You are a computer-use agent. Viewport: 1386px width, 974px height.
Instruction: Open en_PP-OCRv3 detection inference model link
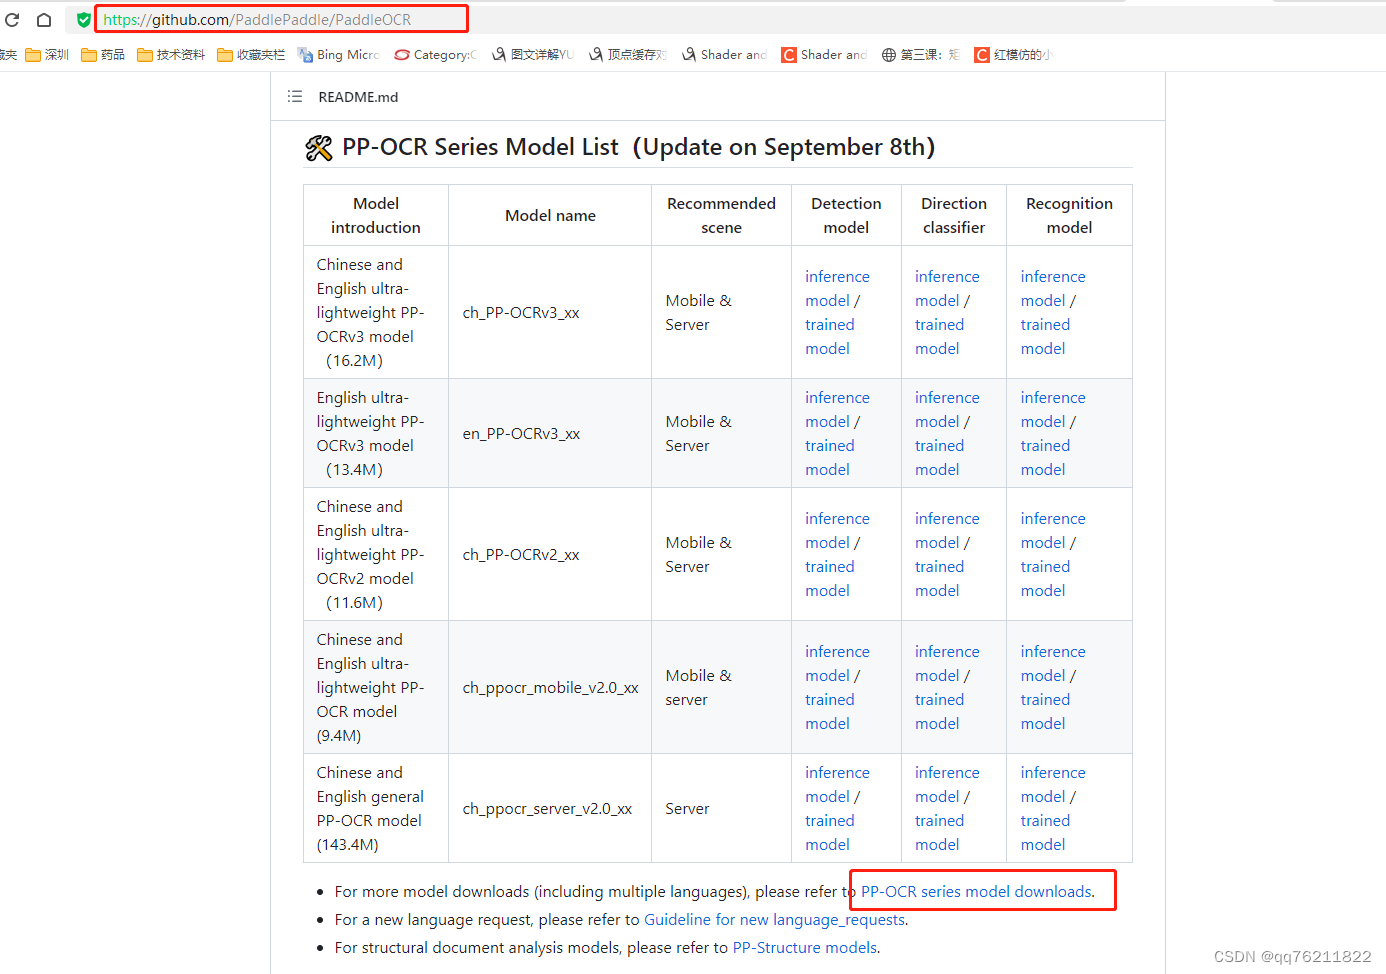pyautogui.click(x=837, y=409)
